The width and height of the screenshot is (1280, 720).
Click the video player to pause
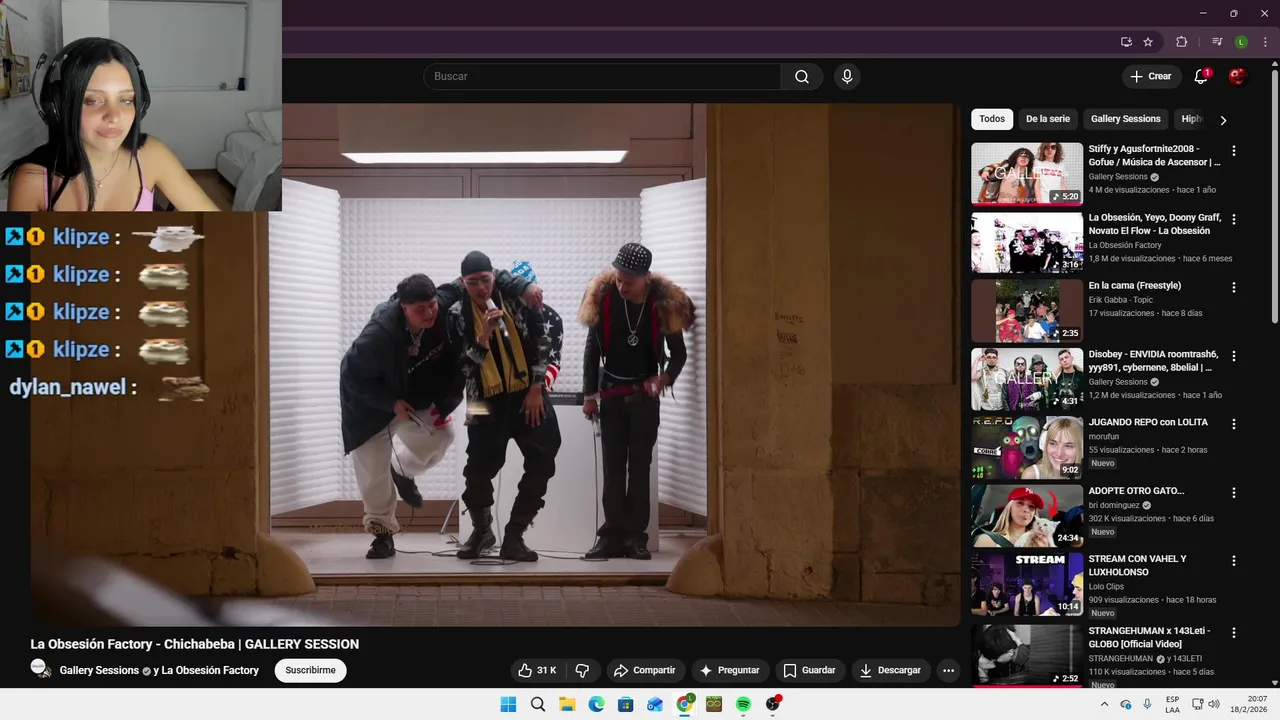pos(495,364)
